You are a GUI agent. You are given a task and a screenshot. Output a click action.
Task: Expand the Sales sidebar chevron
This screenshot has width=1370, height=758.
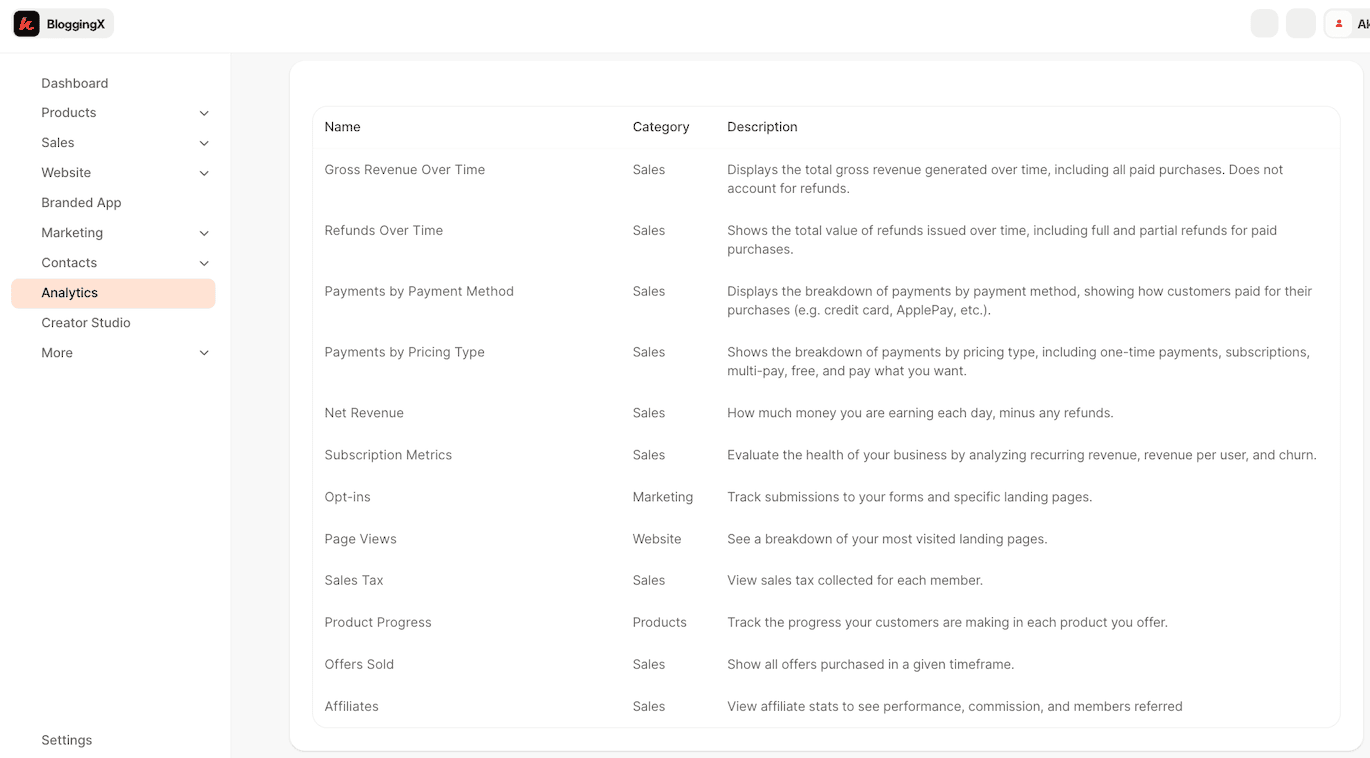tap(204, 143)
